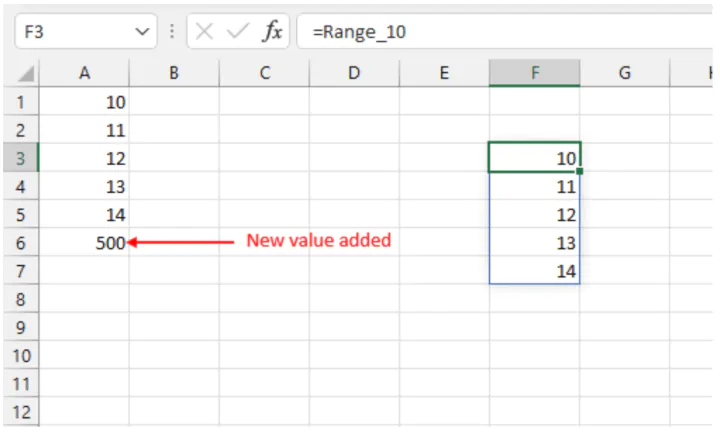Select row 1 header
This screenshot has height=433, width=720.
tap(21, 101)
